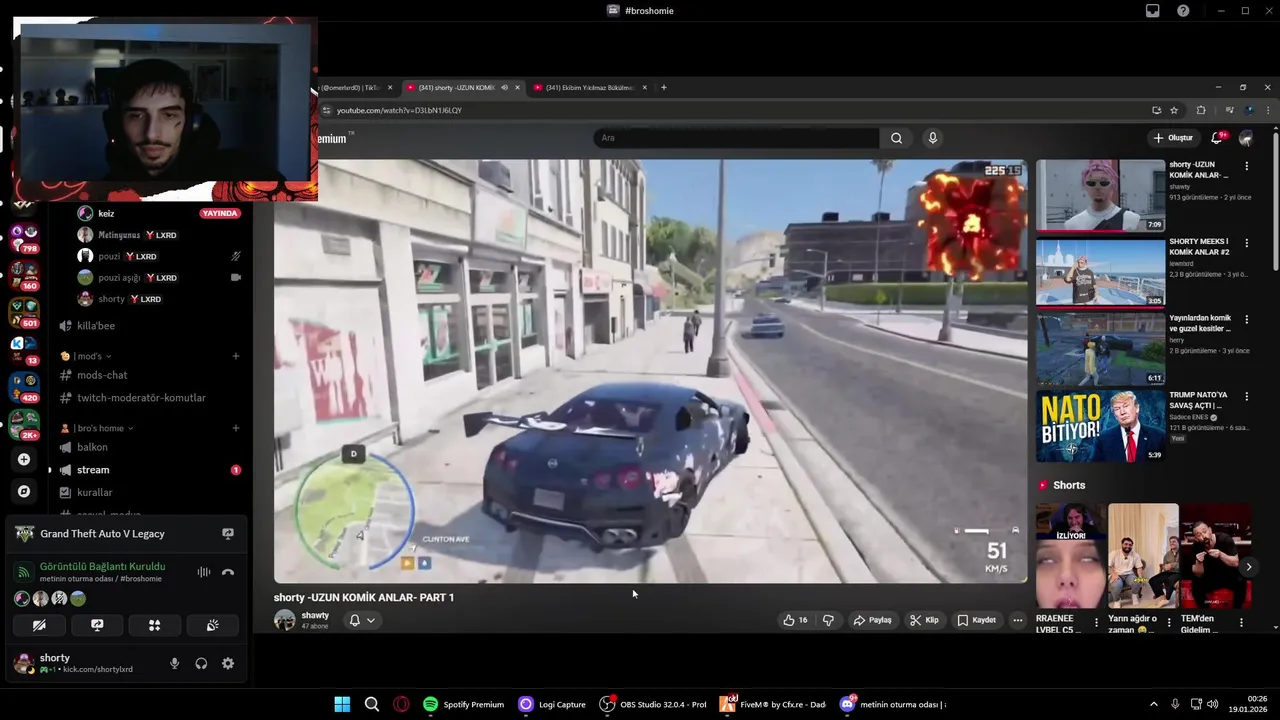Open YouTube notifications bell with 9+ badge

pyautogui.click(x=1218, y=137)
